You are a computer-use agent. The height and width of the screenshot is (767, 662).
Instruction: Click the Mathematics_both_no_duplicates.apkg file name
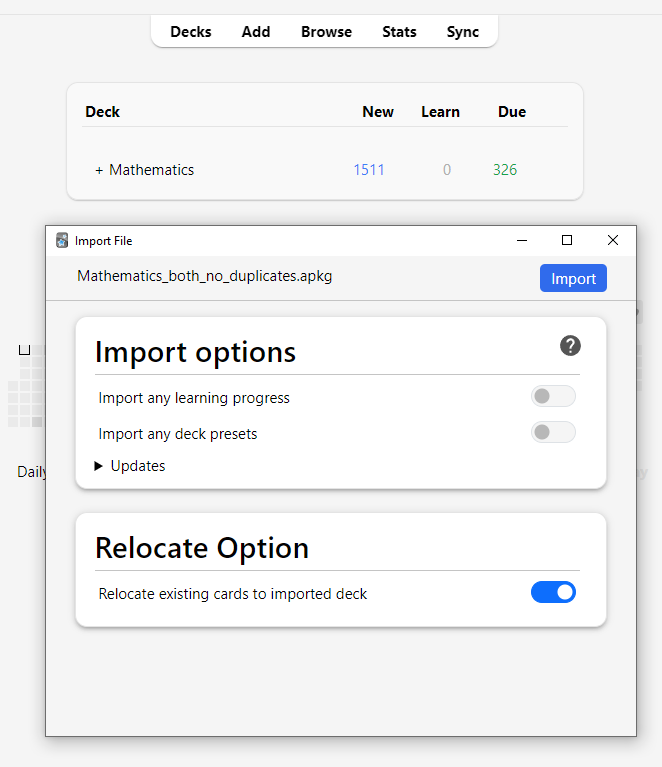tap(205, 276)
